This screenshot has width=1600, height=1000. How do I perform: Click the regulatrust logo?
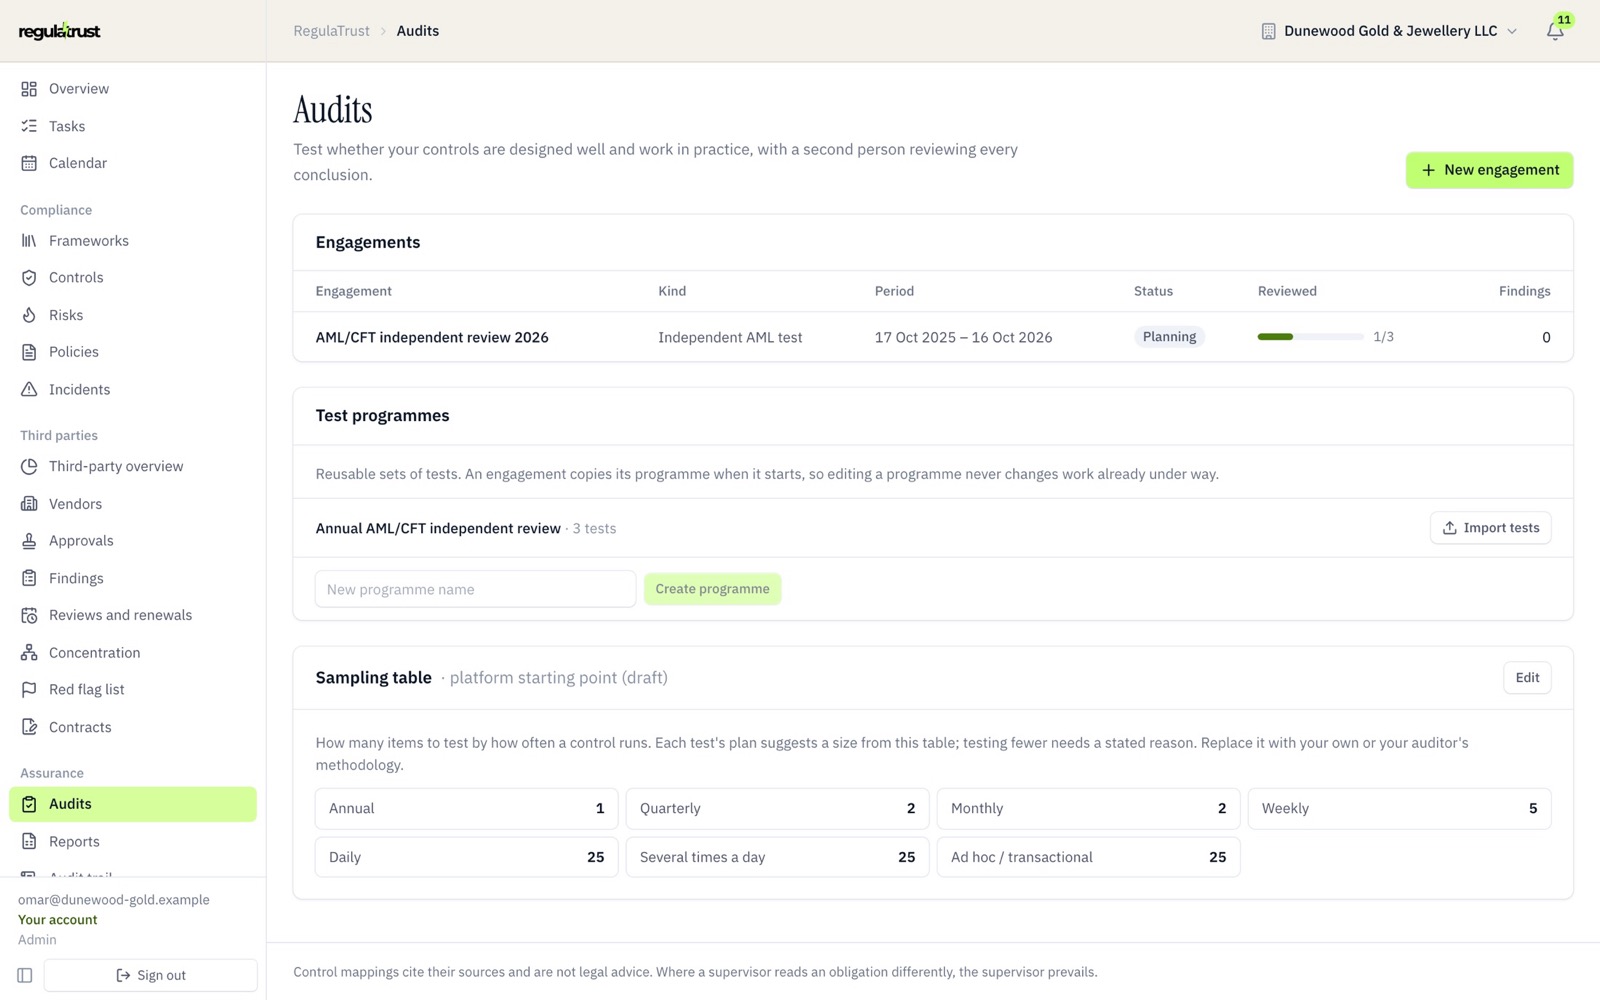60,31
